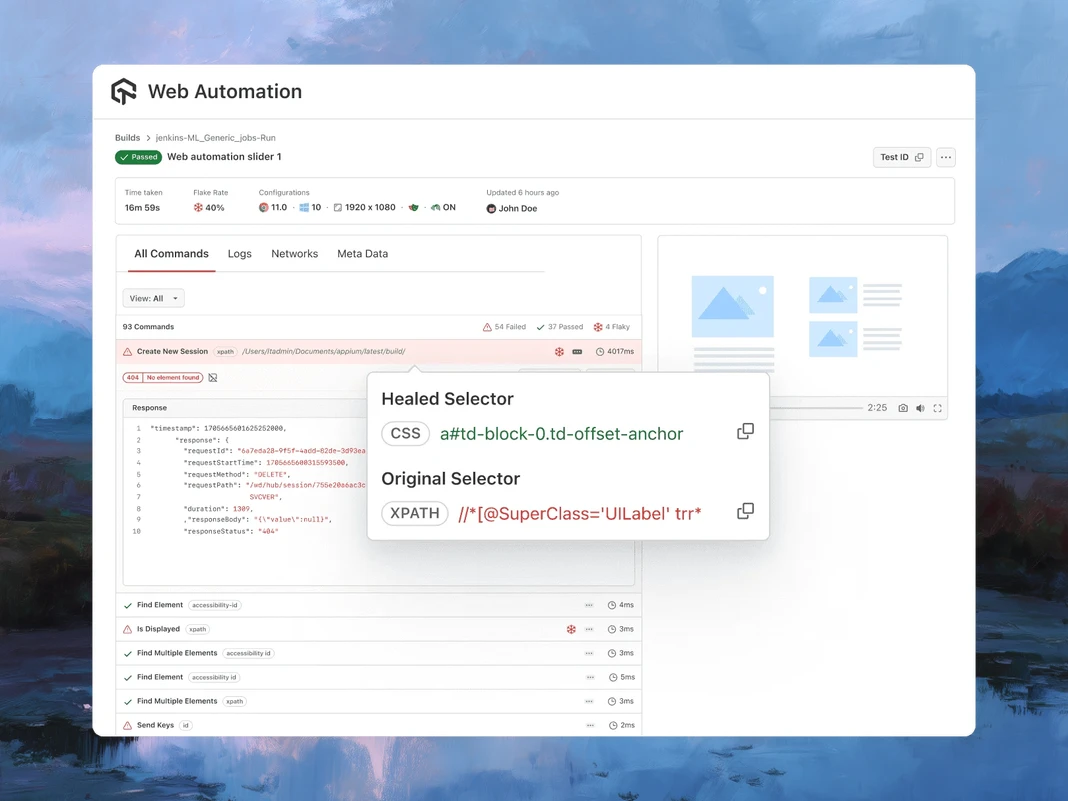Click the John Doe user name
The height and width of the screenshot is (801, 1068).
518,208
